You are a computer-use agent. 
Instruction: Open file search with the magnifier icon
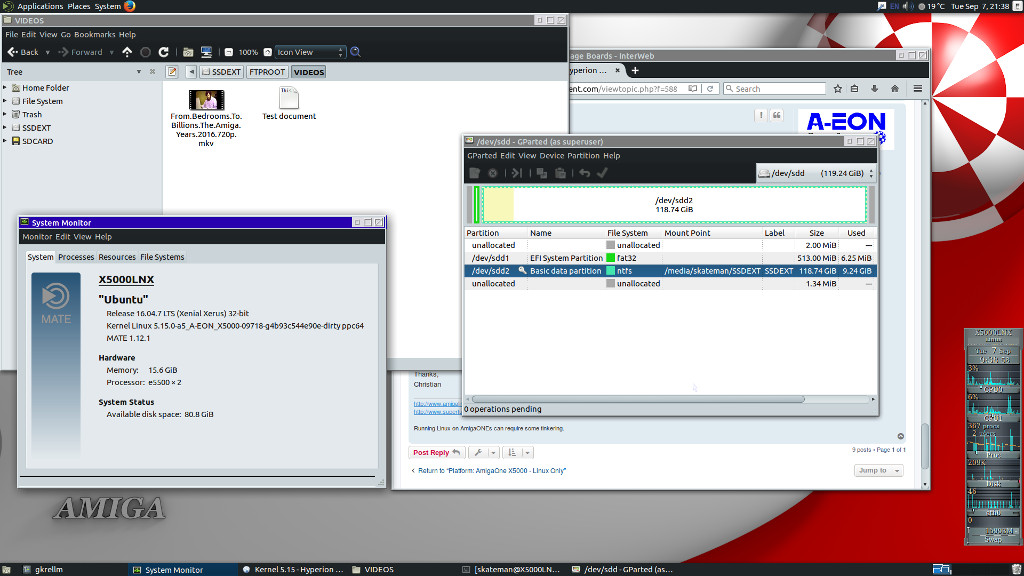click(356, 52)
